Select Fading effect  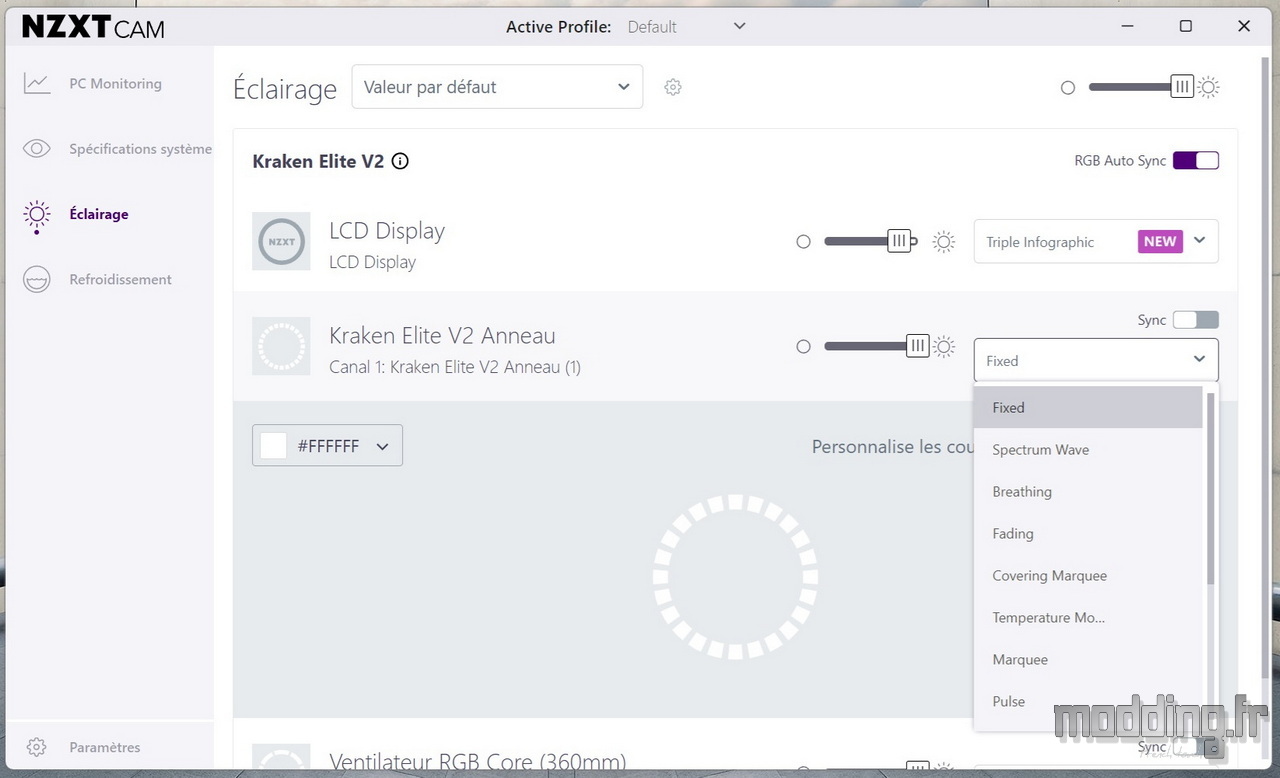1088,534
